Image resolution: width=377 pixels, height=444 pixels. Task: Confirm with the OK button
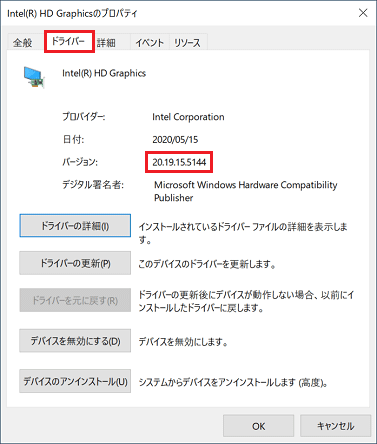pos(259,426)
